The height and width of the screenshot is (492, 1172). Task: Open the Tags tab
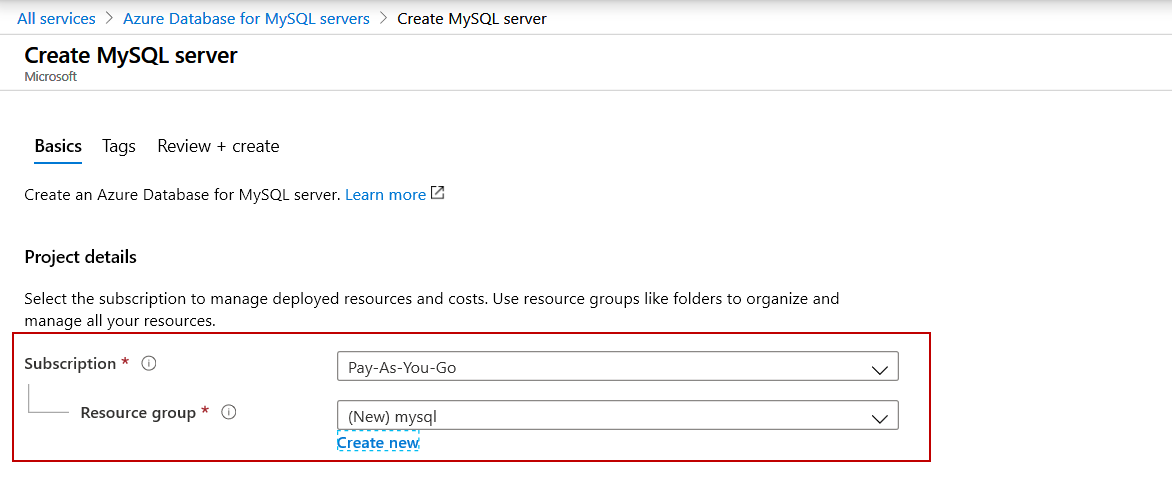pyautogui.click(x=118, y=146)
